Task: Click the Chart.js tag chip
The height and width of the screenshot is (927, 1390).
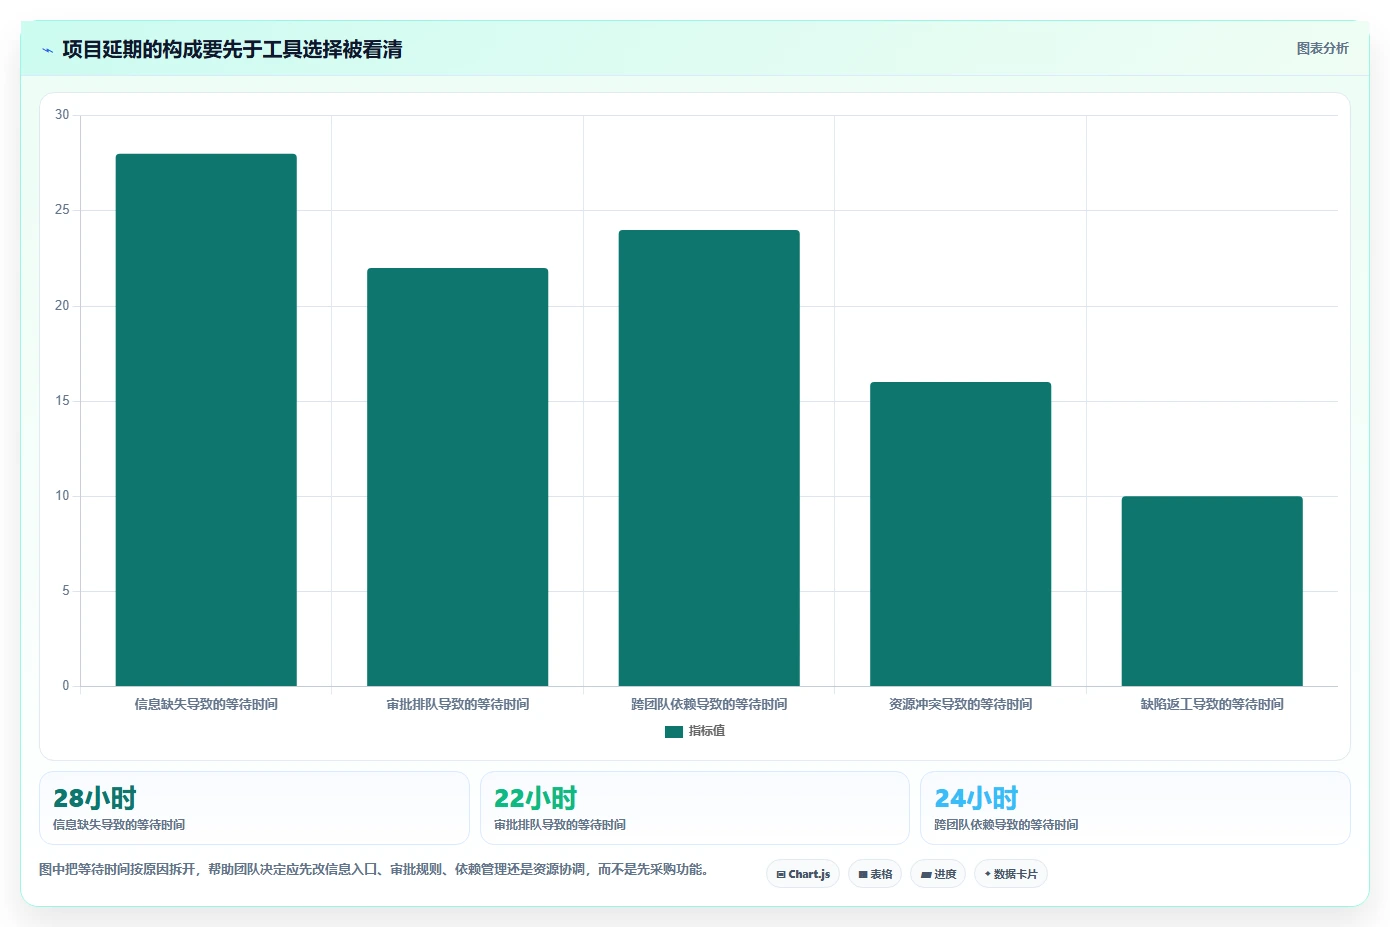Action: pyautogui.click(x=803, y=874)
